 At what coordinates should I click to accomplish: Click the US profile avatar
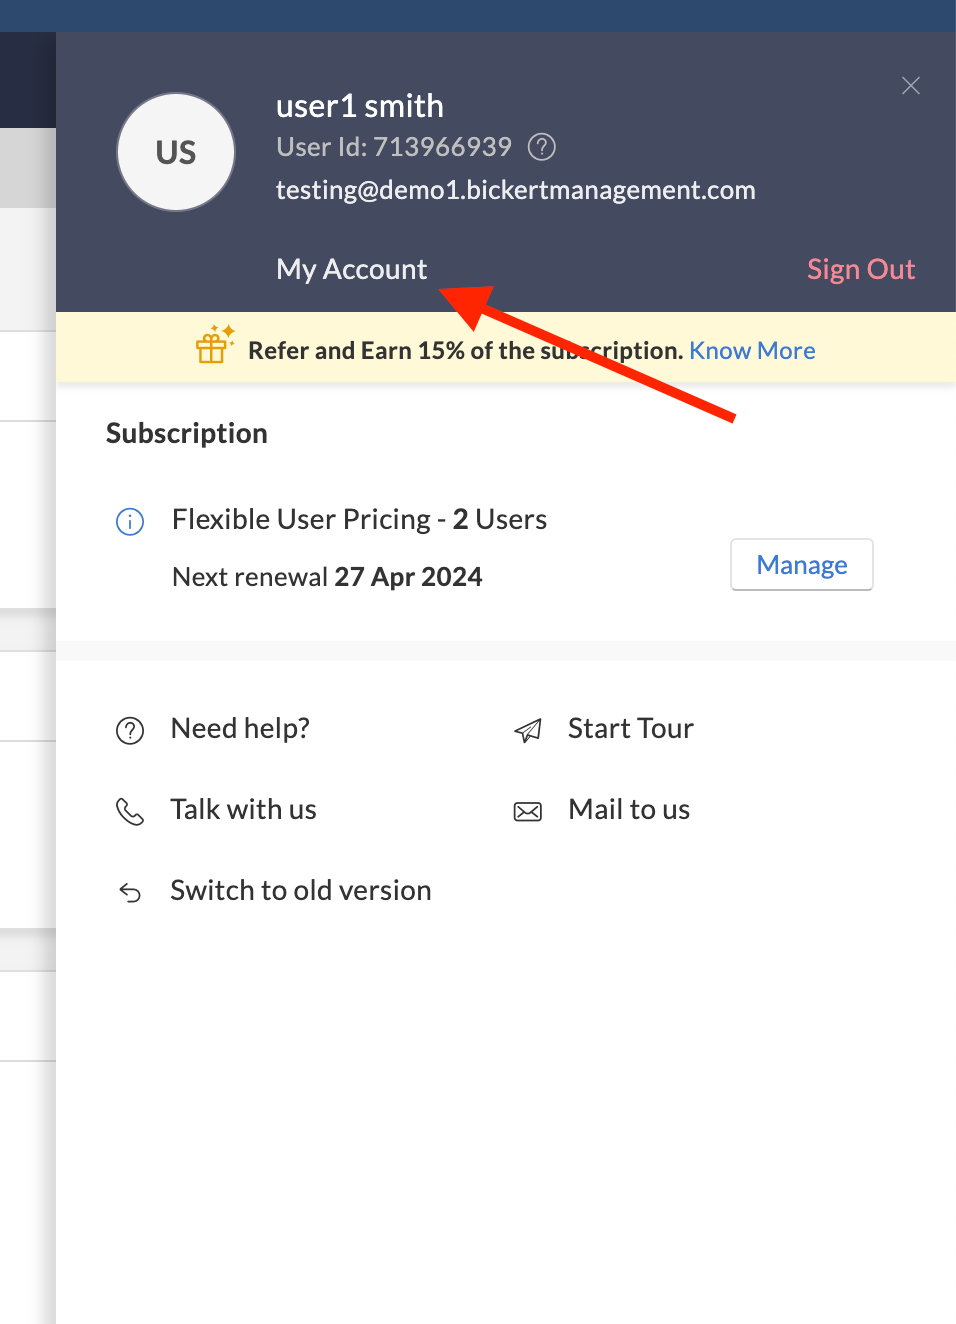click(176, 152)
